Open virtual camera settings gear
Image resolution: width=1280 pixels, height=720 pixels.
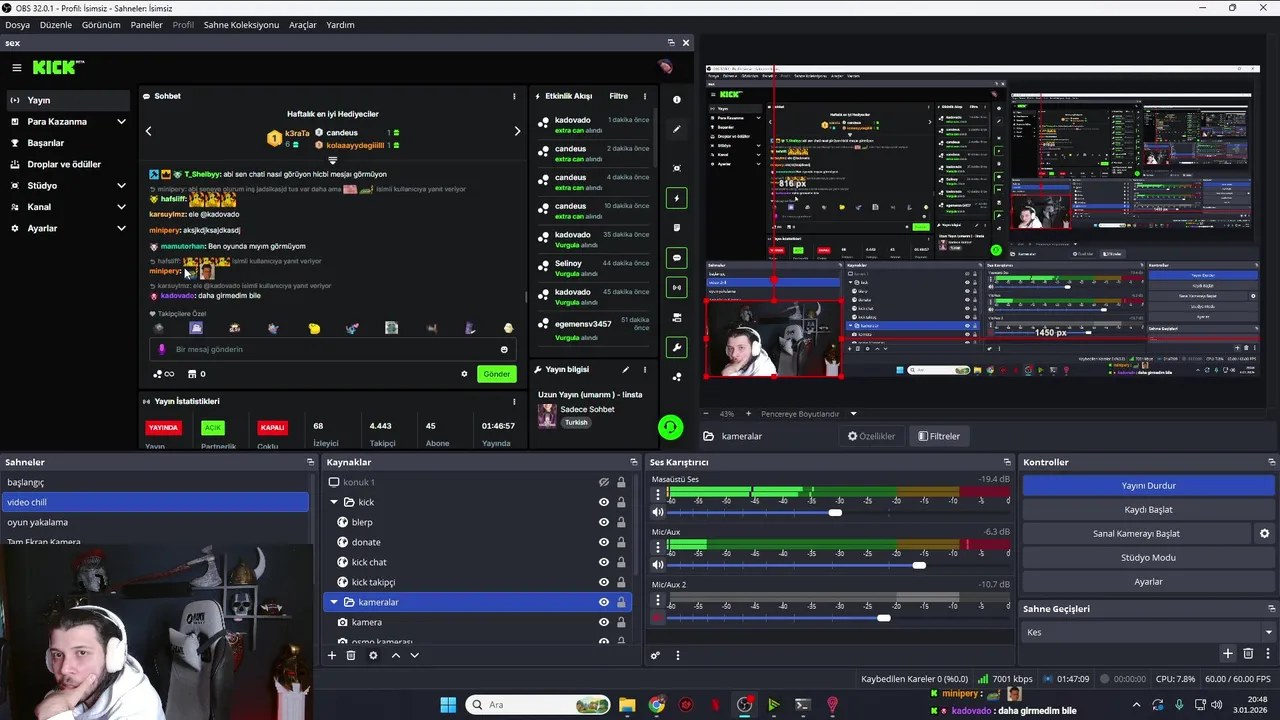pos(1264,533)
